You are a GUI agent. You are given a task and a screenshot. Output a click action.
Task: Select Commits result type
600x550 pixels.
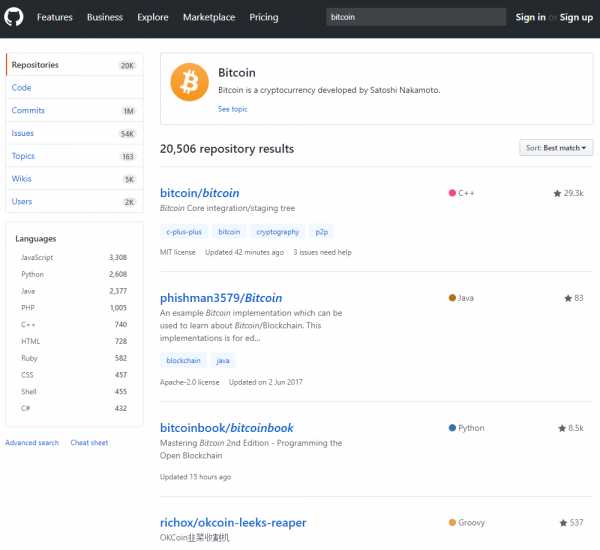click(75, 111)
